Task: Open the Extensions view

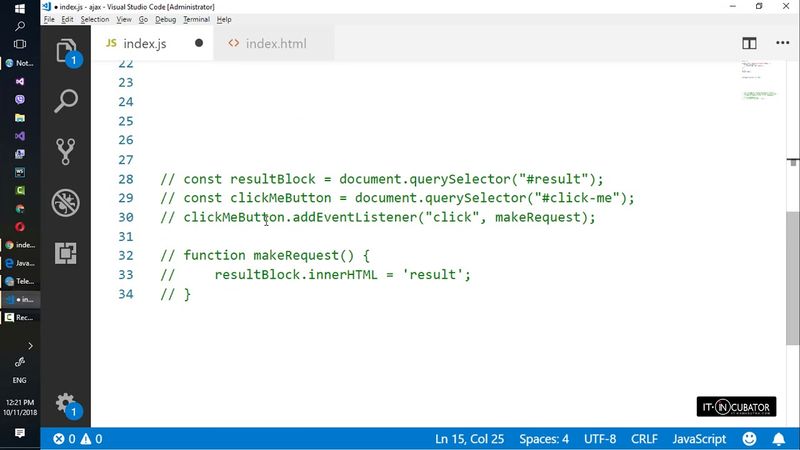Action: point(66,252)
